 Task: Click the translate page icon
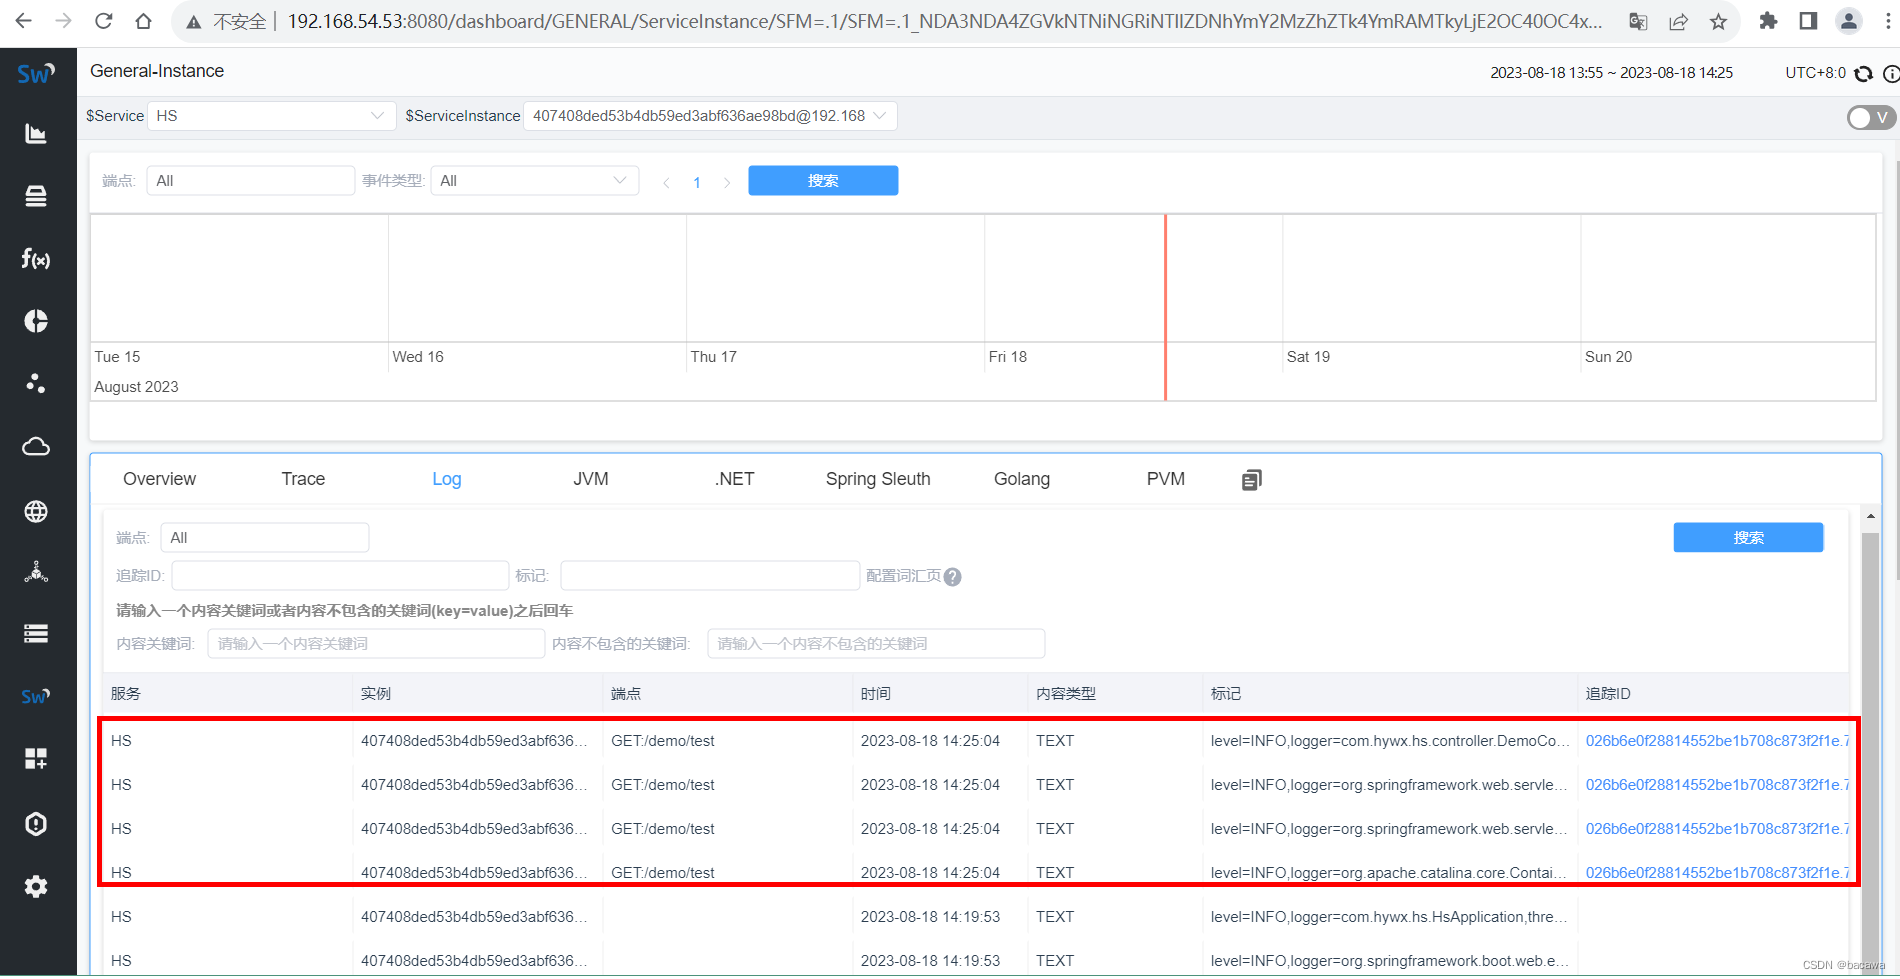pyautogui.click(x=1638, y=21)
